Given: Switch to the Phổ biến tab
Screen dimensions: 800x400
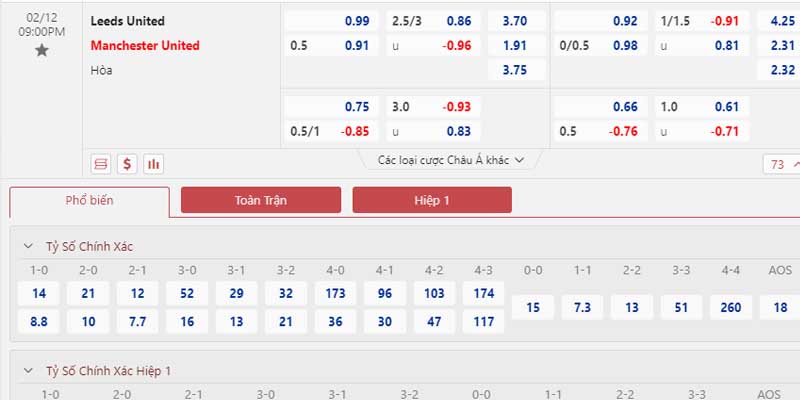Looking at the screenshot, I should [x=89, y=201].
